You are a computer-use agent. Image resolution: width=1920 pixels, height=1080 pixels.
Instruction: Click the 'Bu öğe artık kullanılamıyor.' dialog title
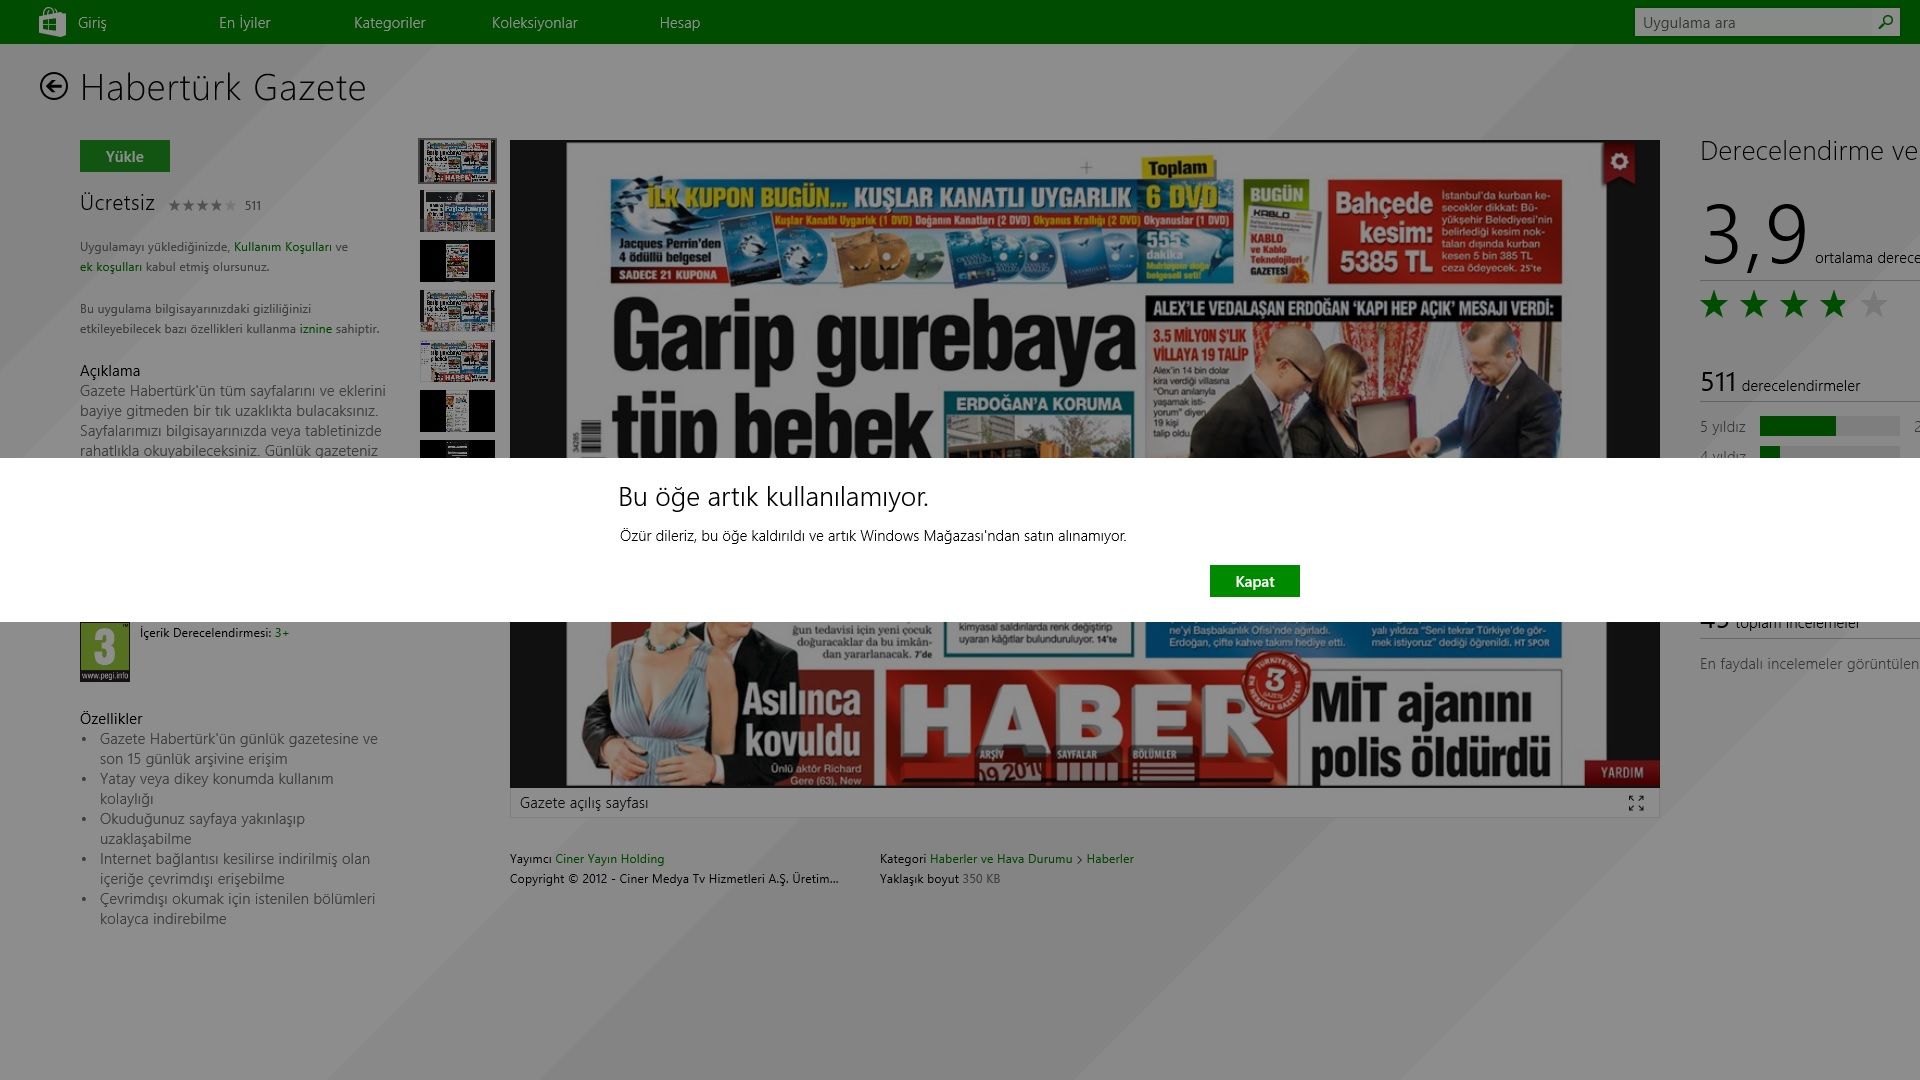[773, 497]
